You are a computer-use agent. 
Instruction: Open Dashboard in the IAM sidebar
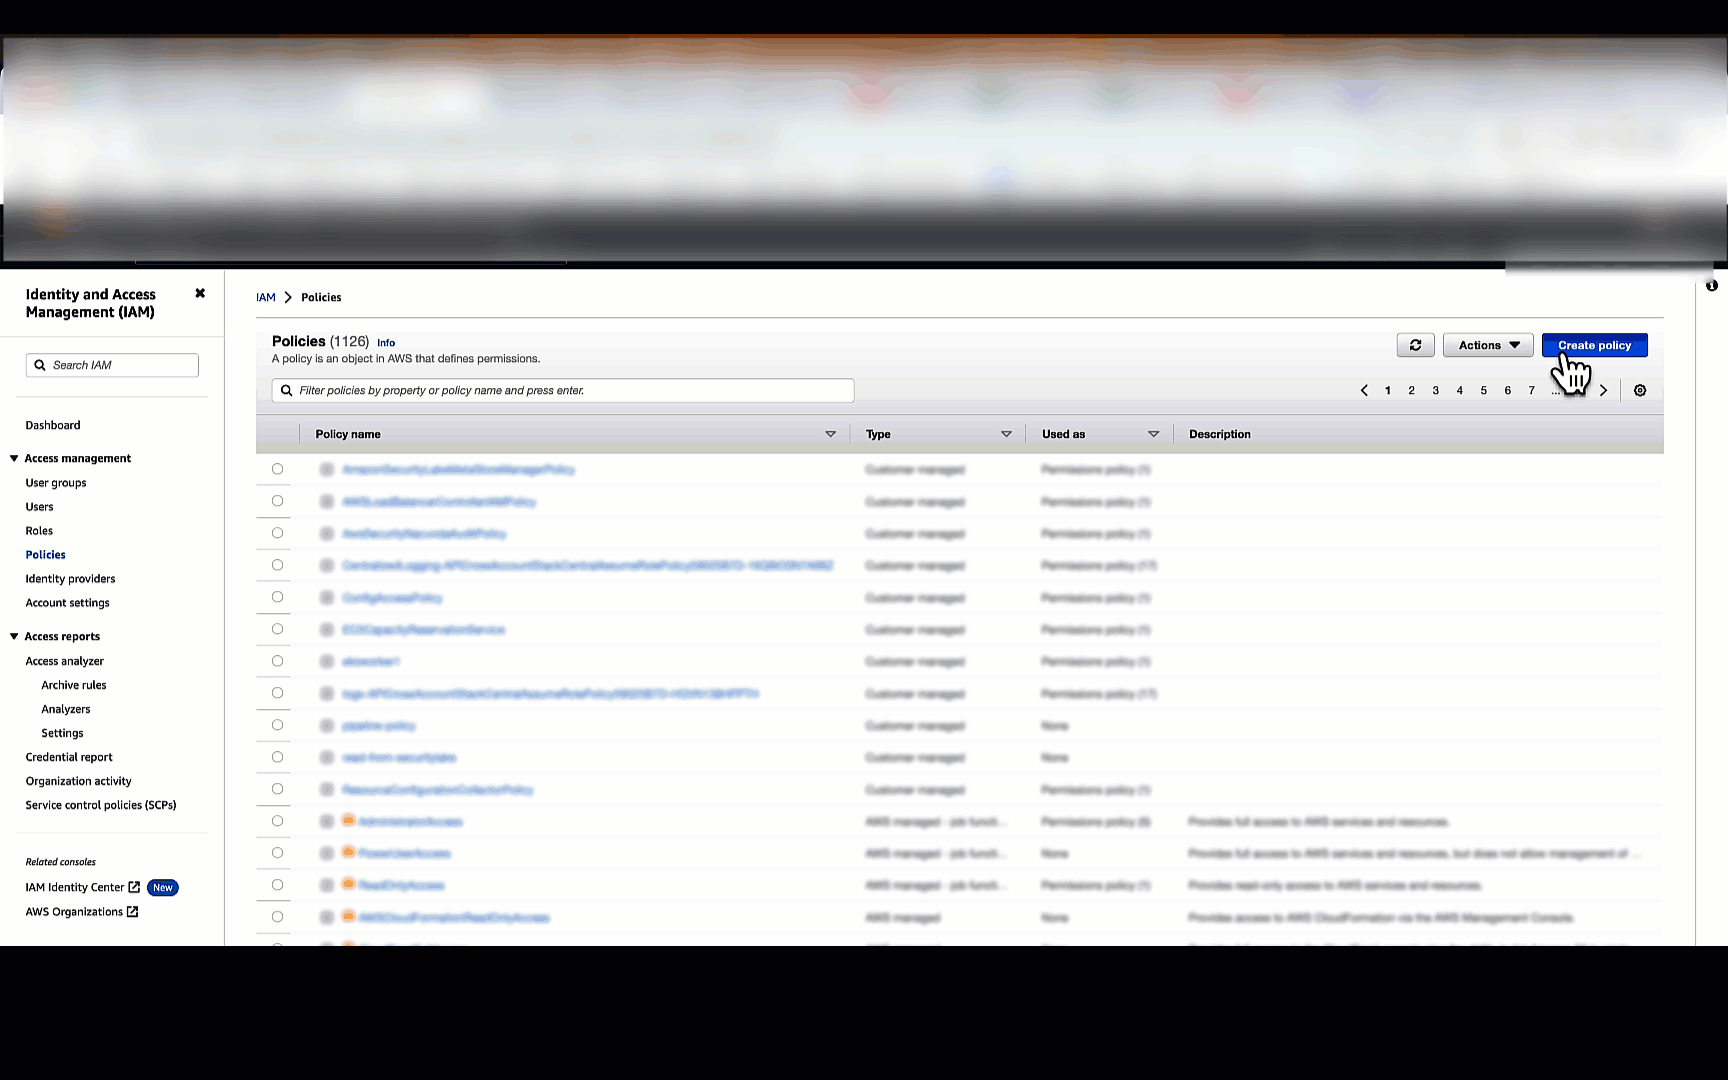click(x=53, y=425)
